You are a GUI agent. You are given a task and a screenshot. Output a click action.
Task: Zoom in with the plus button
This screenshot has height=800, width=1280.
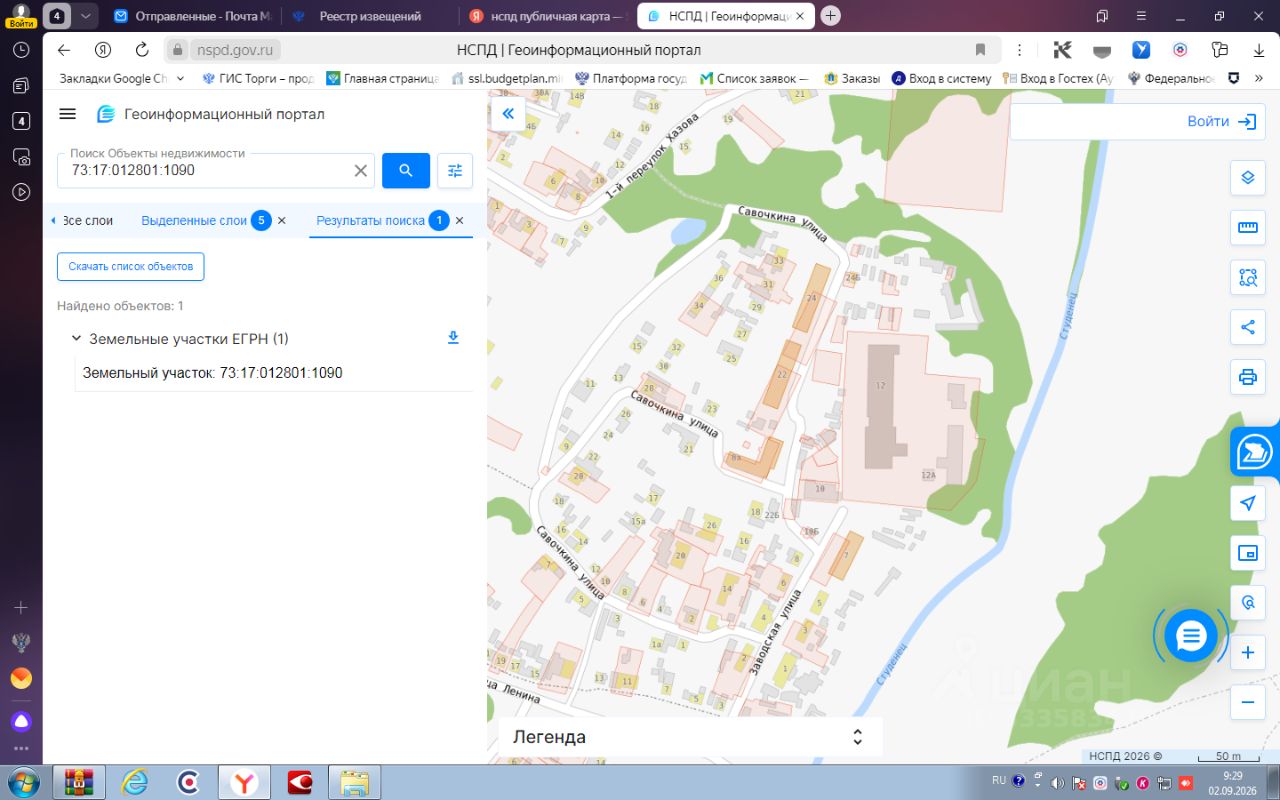point(1247,653)
